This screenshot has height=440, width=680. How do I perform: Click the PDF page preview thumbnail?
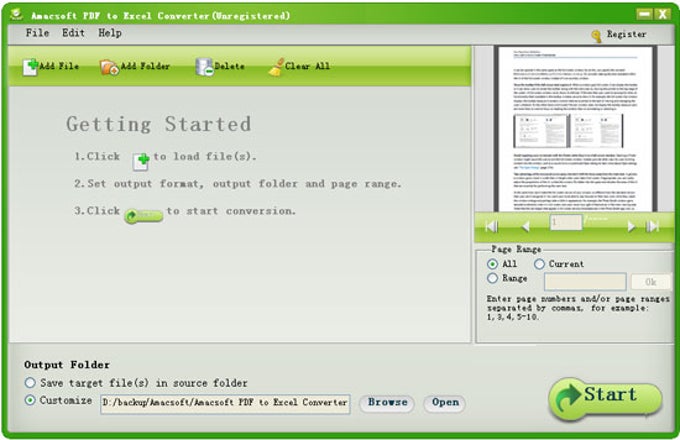[x=575, y=129]
